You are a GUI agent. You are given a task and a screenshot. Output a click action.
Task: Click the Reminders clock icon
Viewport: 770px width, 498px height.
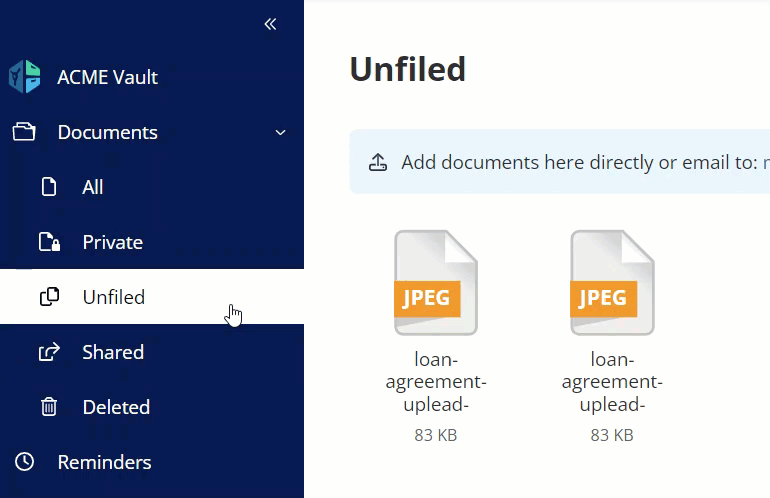24,462
